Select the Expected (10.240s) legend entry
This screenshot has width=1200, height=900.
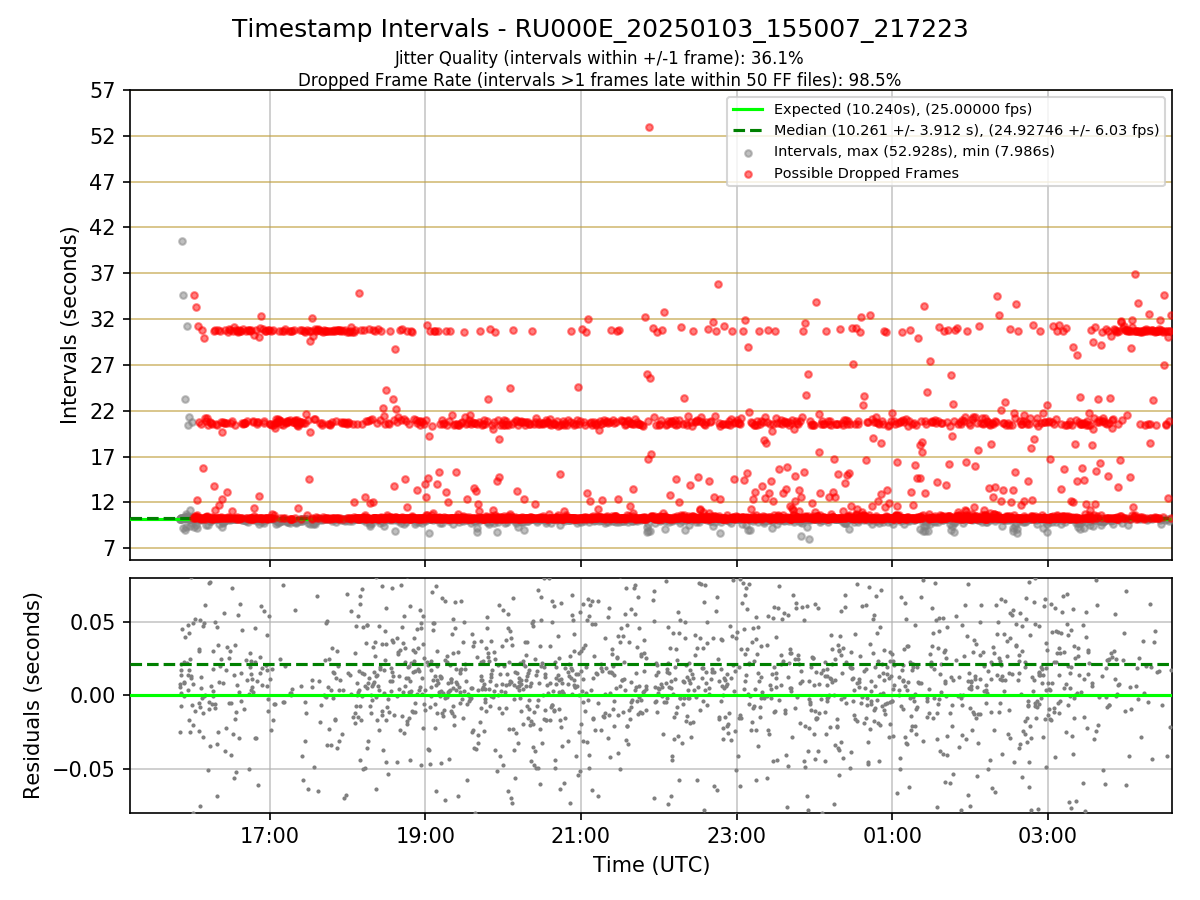point(903,109)
